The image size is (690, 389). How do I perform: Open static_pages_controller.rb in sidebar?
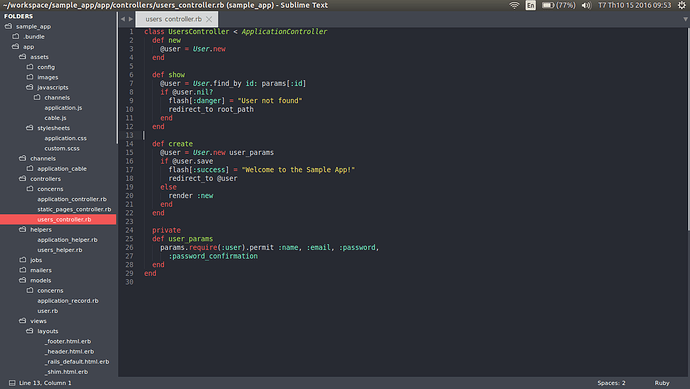coord(74,209)
